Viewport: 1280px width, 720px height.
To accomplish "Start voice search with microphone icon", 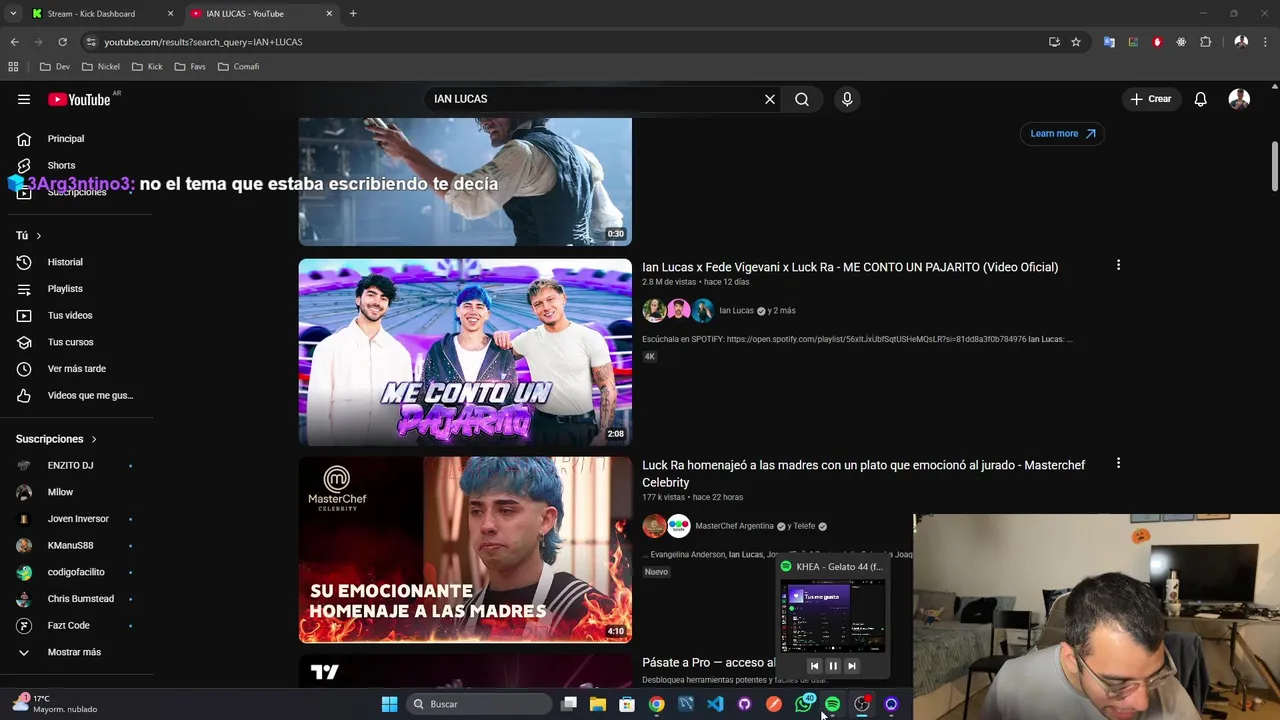I will 847,99.
